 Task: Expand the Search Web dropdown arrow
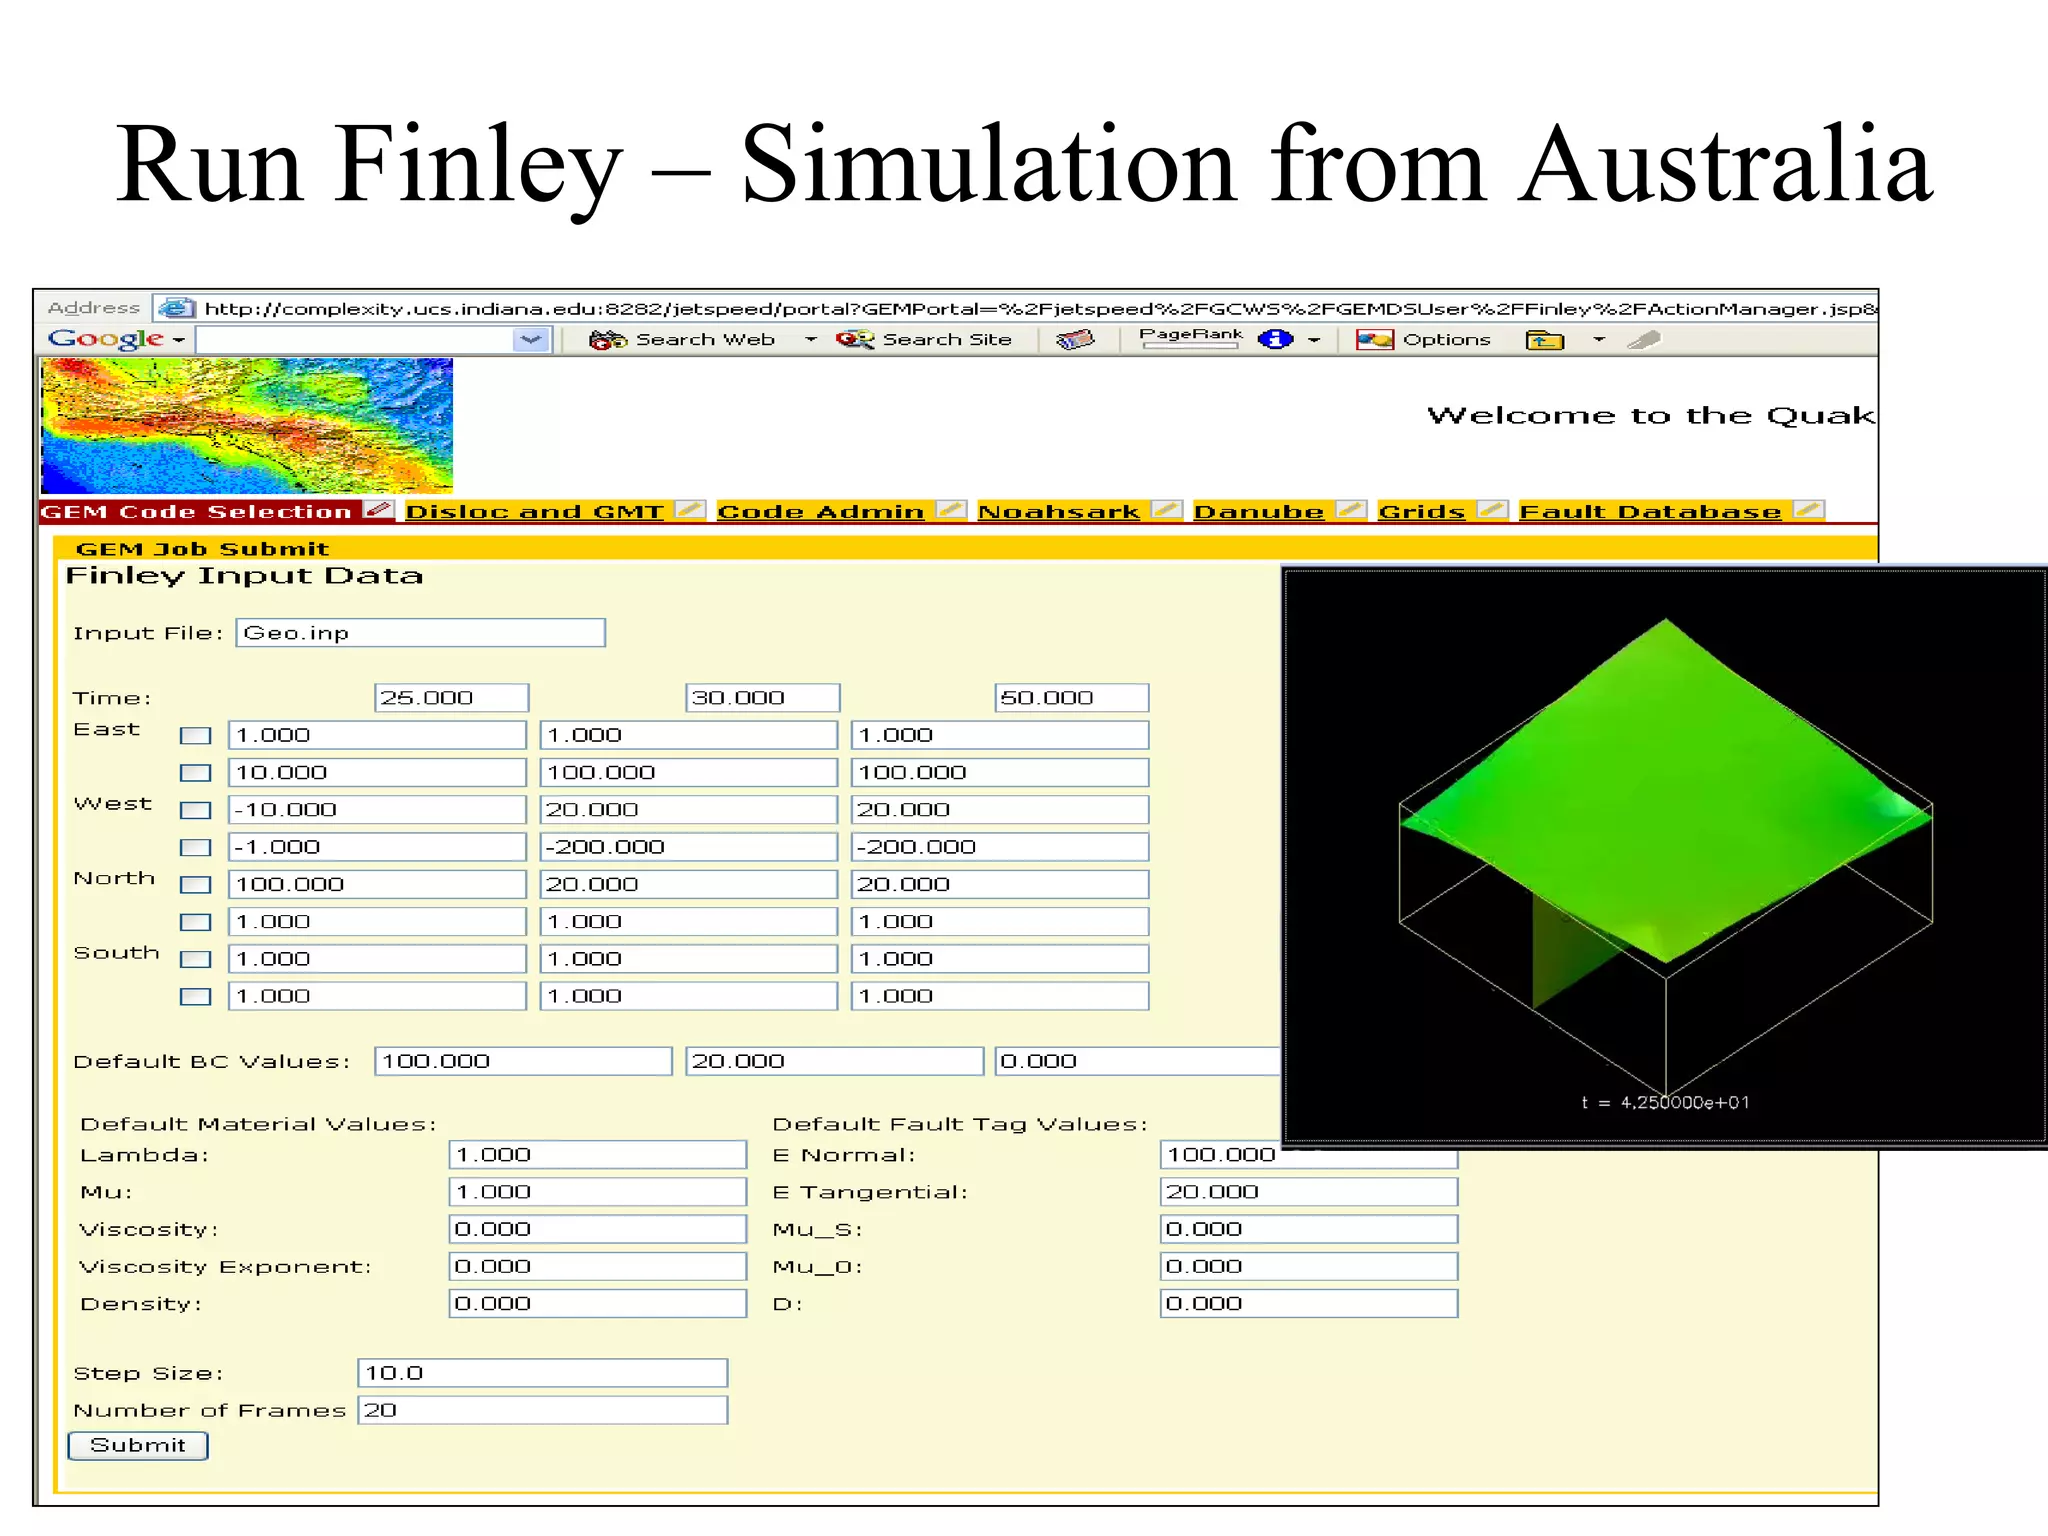pos(810,340)
